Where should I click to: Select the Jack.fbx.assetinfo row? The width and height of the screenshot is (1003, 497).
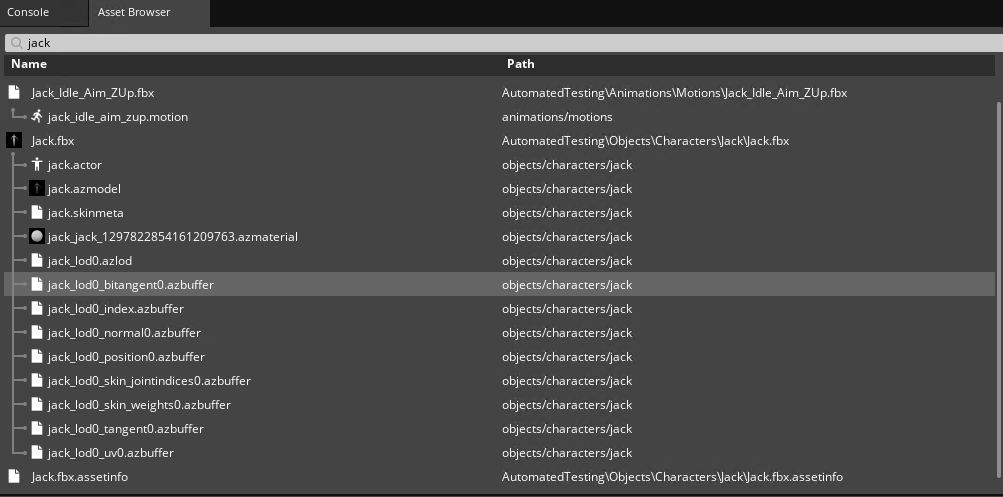point(499,477)
